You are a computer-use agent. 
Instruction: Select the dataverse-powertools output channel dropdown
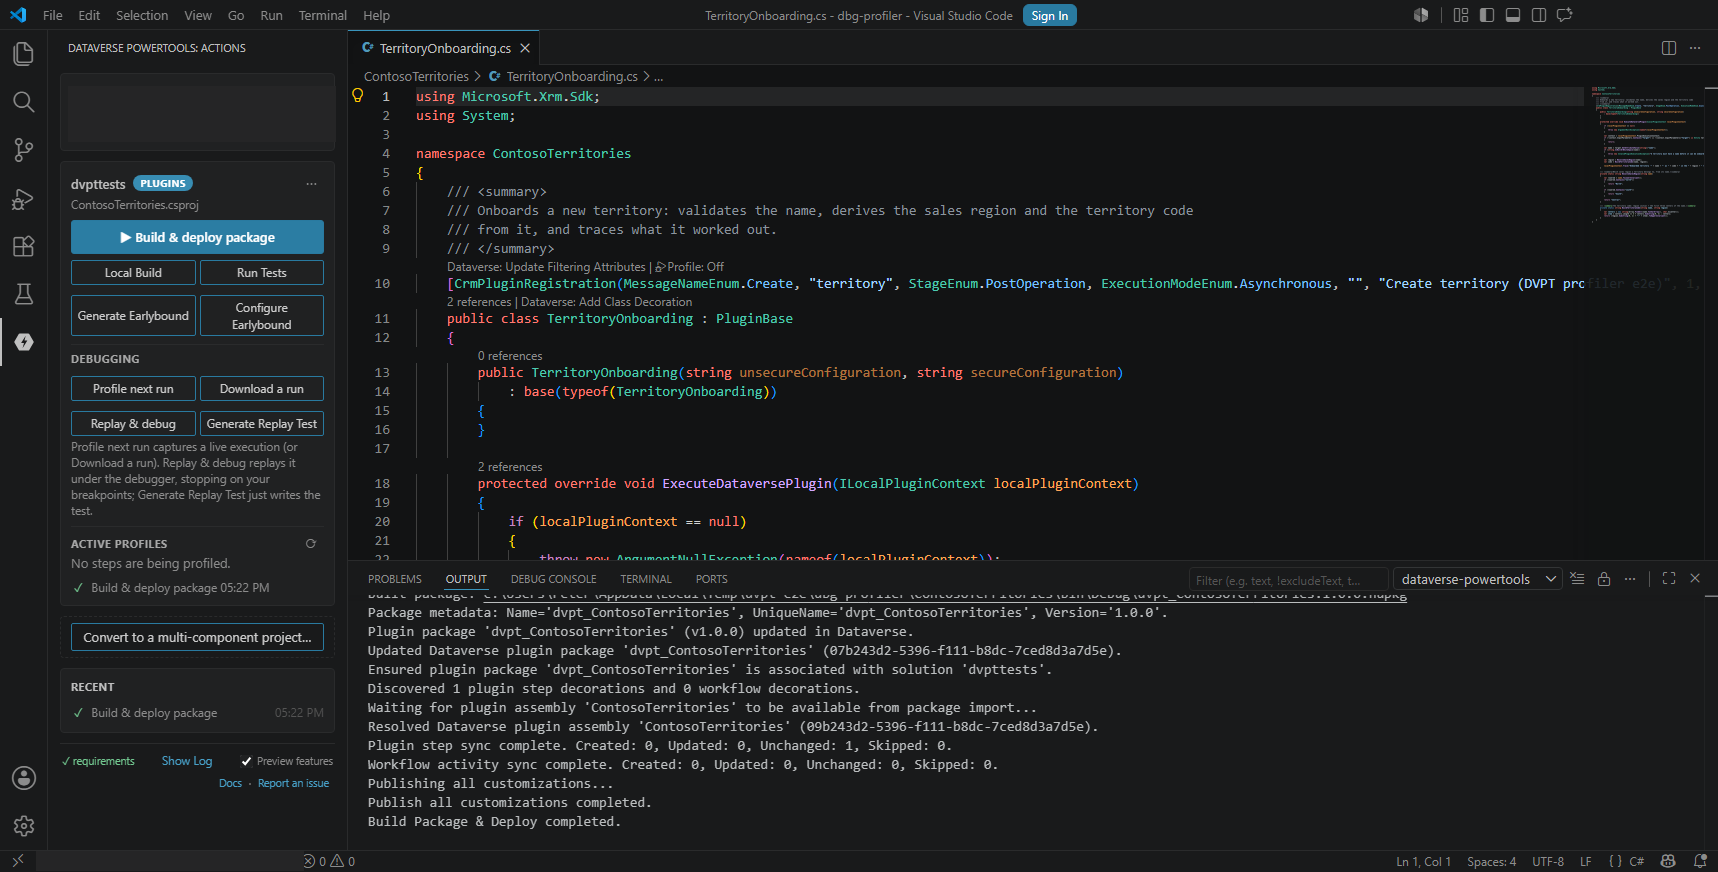tap(1478, 580)
